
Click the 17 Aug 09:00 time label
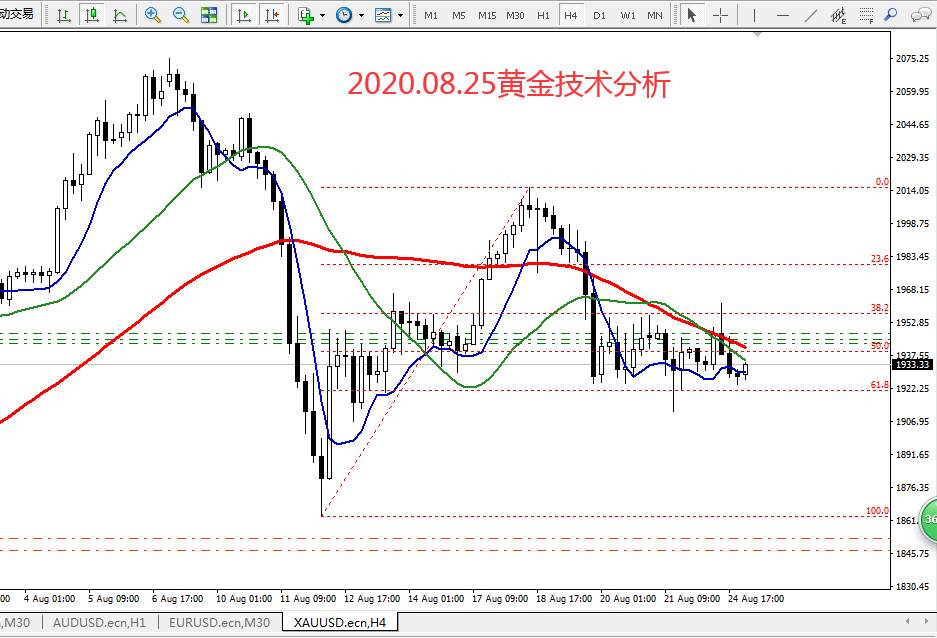click(x=500, y=599)
